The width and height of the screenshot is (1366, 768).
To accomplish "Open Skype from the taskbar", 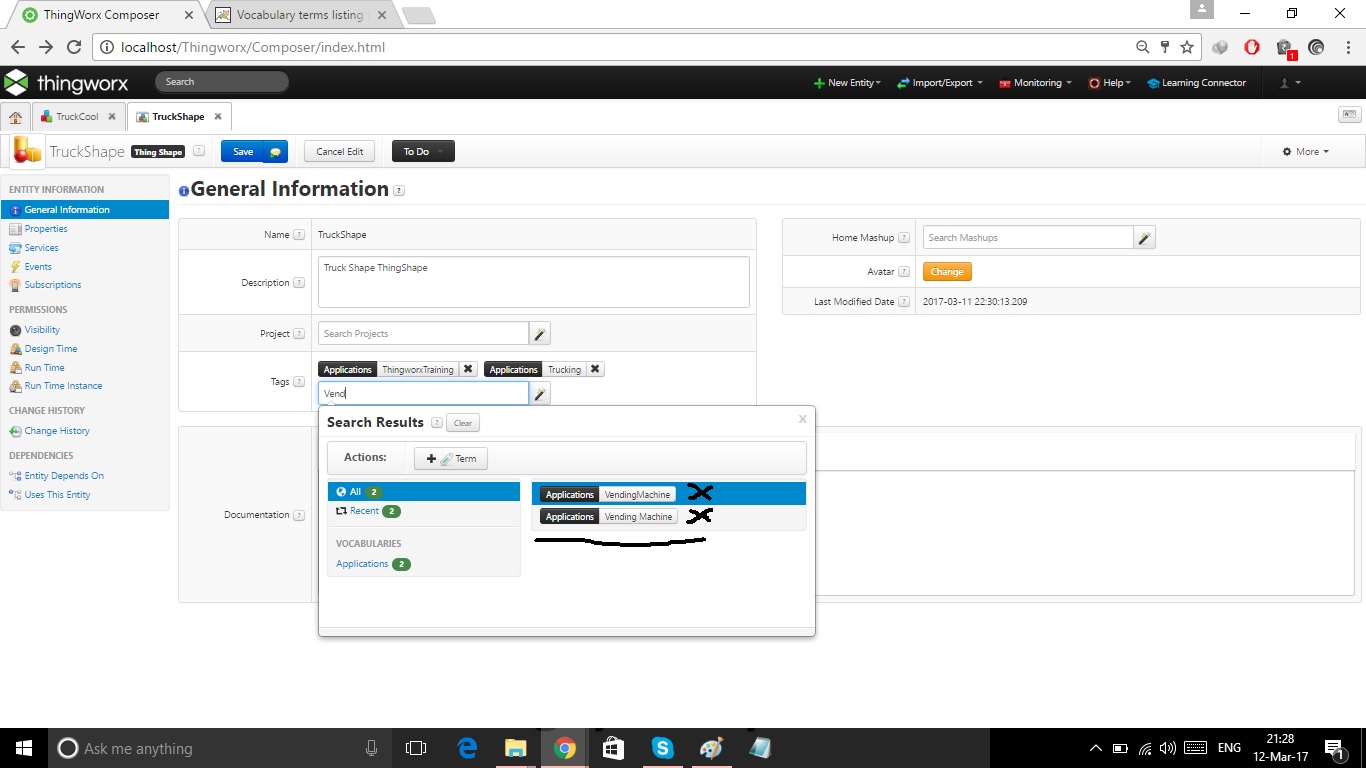I will tap(662, 748).
